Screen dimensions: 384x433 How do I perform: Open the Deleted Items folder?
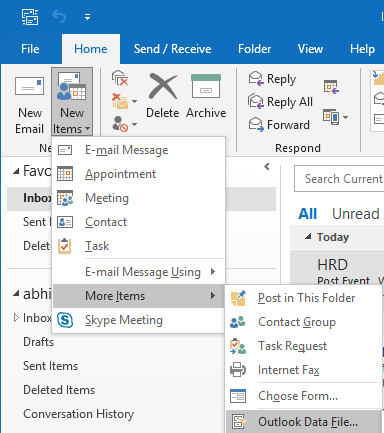click(59, 390)
